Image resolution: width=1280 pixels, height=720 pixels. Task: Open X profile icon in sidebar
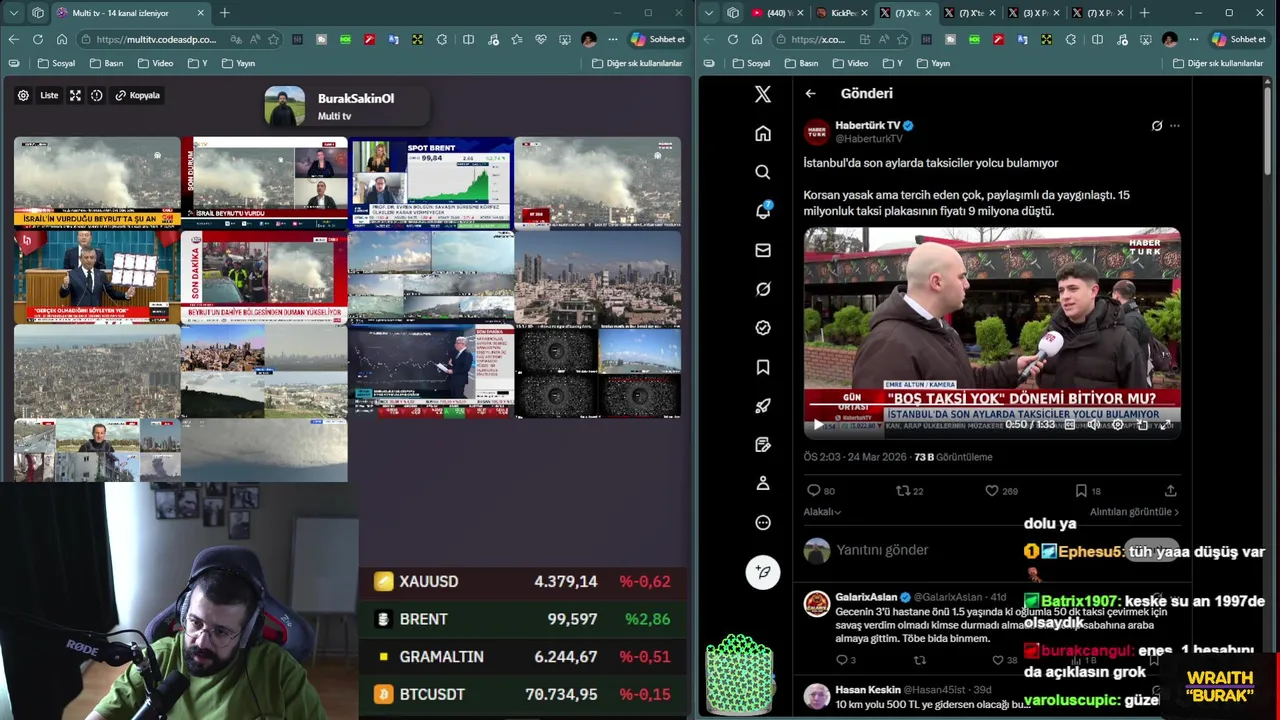(x=763, y=483)
